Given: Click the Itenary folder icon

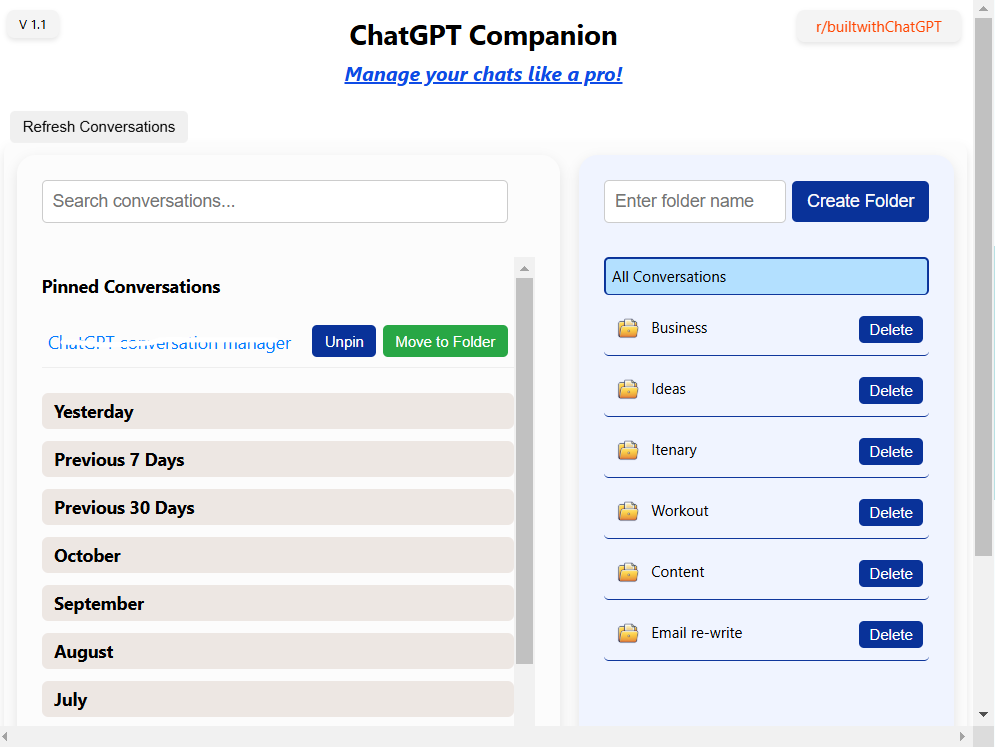Looking at the screenshot, I should [x=628, y=450].
